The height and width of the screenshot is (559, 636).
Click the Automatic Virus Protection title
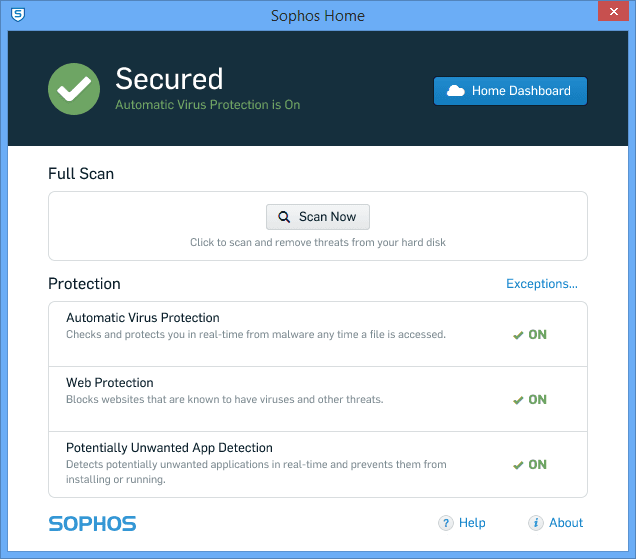pyautogui.click(x=143, y=318)
